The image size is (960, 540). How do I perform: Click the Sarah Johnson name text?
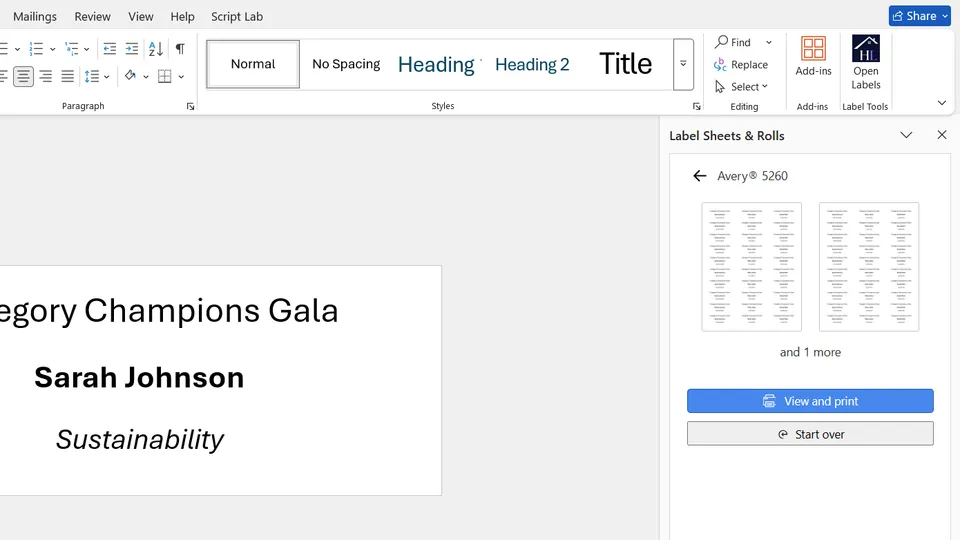tap(139, 378)
